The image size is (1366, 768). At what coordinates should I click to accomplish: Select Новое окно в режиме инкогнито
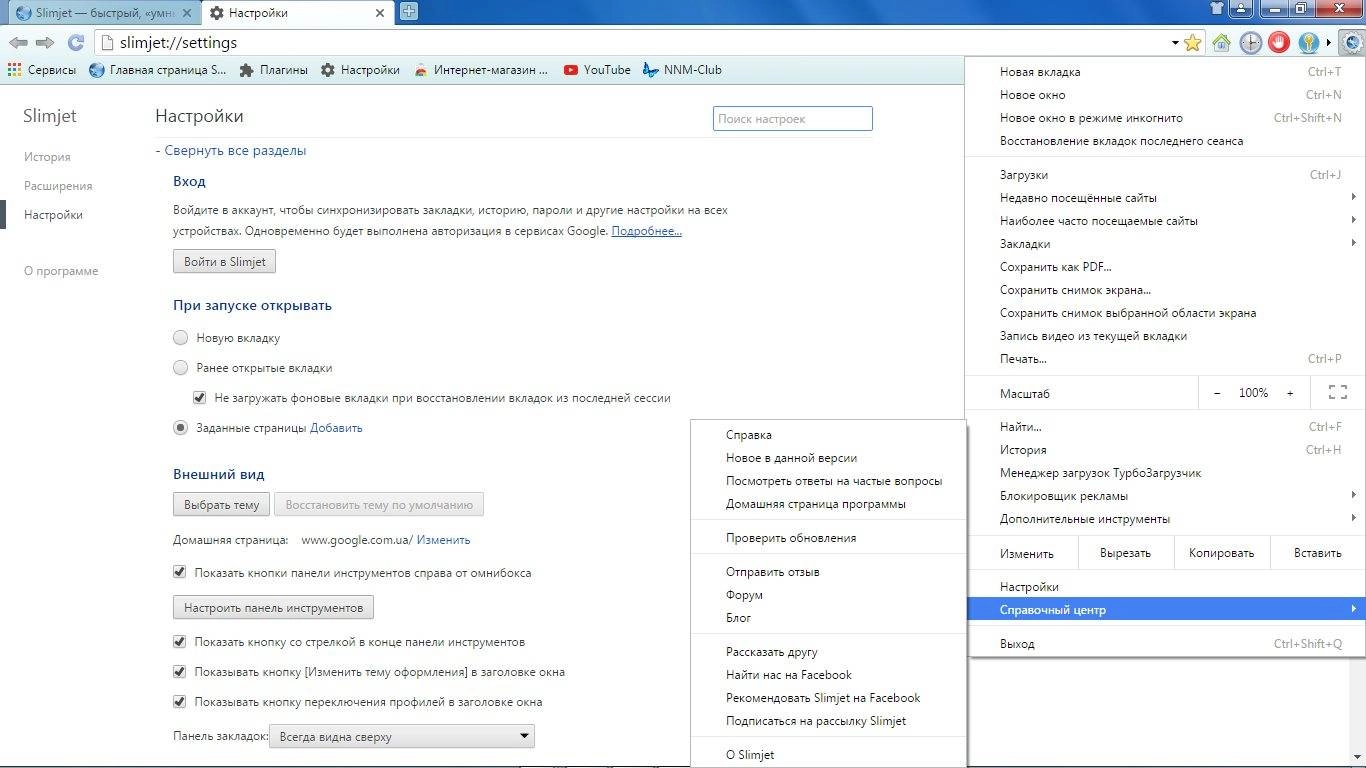[x=1166, y=118]
